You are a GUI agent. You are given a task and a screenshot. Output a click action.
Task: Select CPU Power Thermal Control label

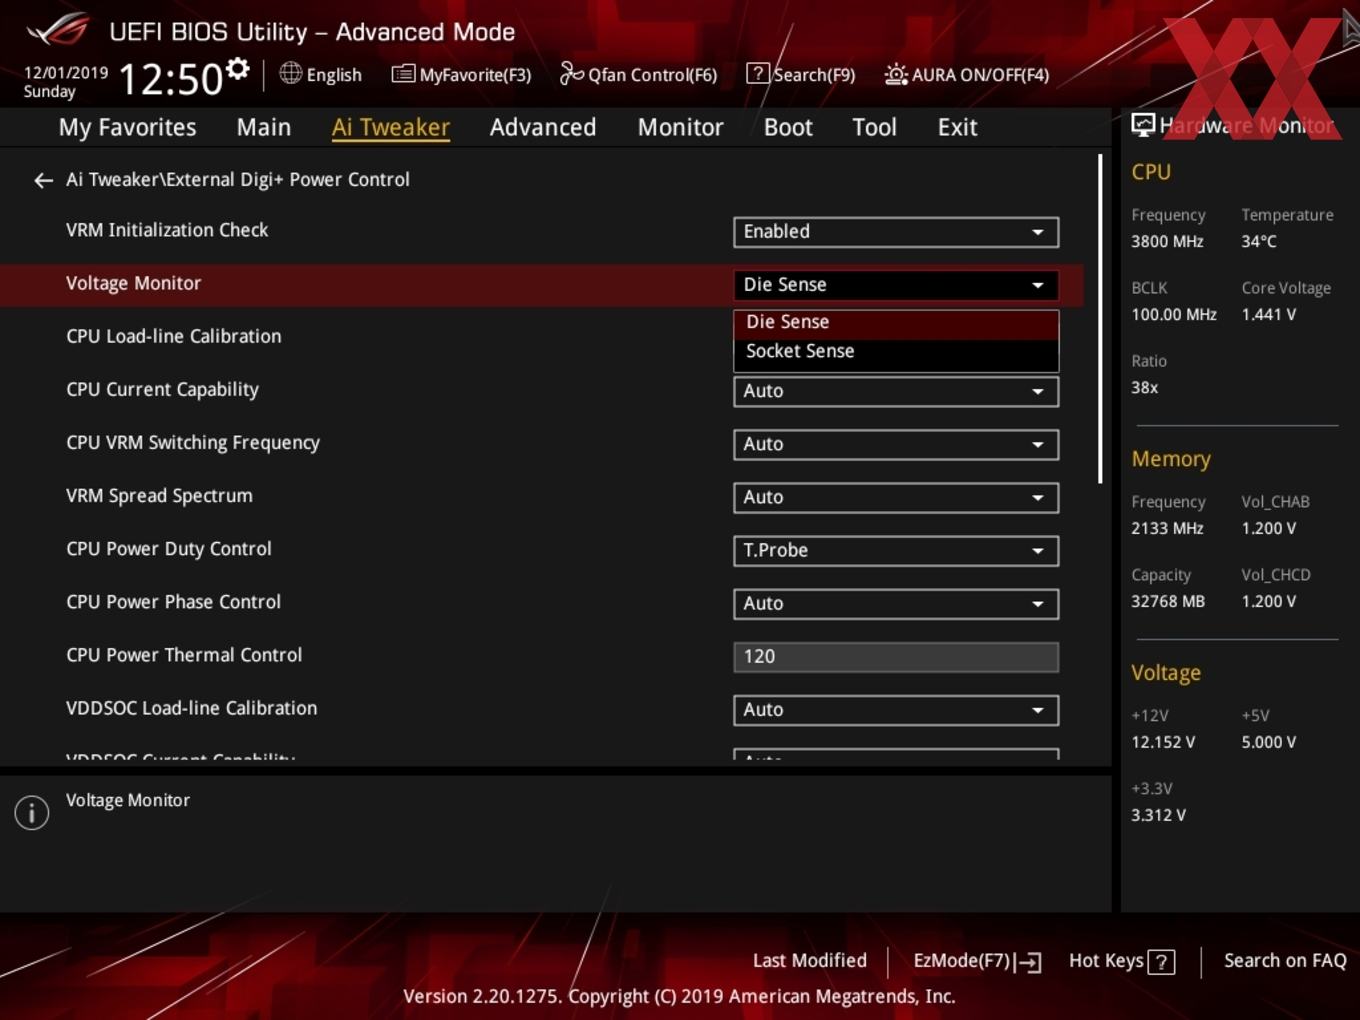coord(184,655)
